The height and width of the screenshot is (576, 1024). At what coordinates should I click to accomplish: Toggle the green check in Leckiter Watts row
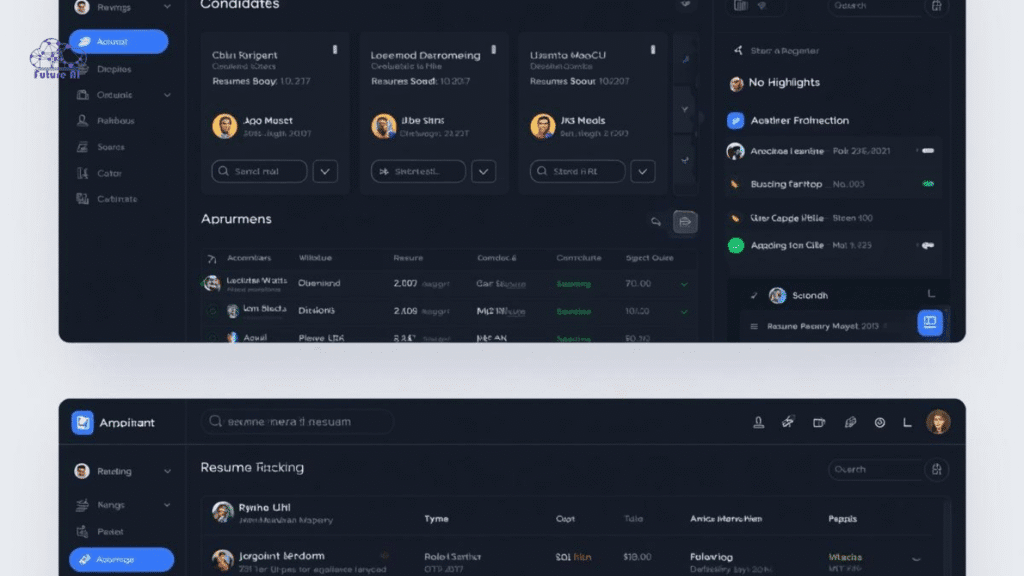684,284
